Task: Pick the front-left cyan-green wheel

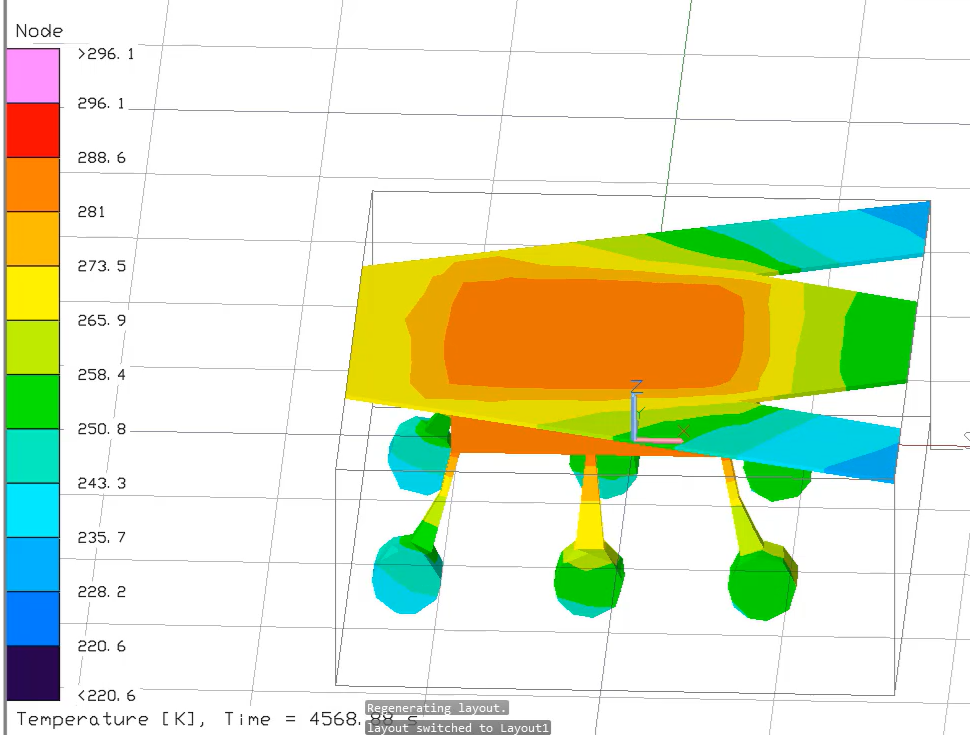Action: [x=407, y=574]
